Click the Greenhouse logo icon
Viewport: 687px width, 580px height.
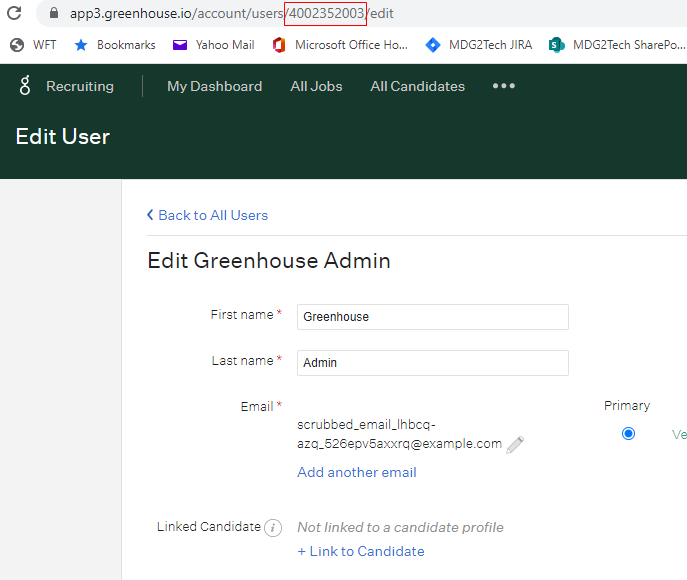25,85
